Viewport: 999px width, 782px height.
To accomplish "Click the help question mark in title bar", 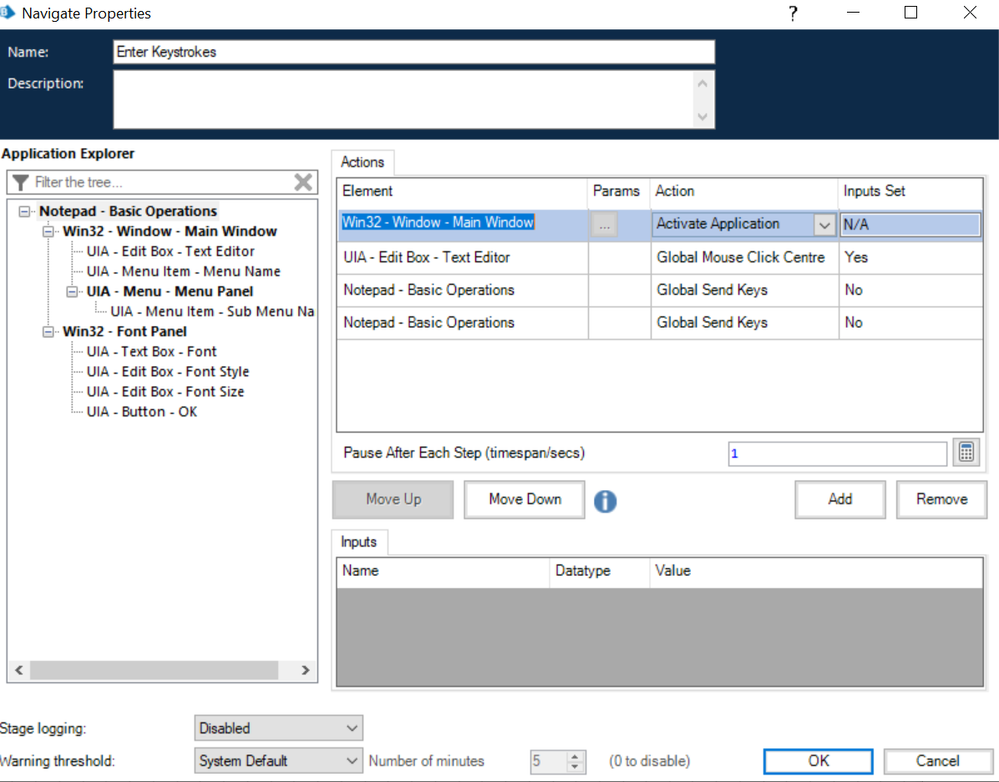I will [x=793, y=14].
